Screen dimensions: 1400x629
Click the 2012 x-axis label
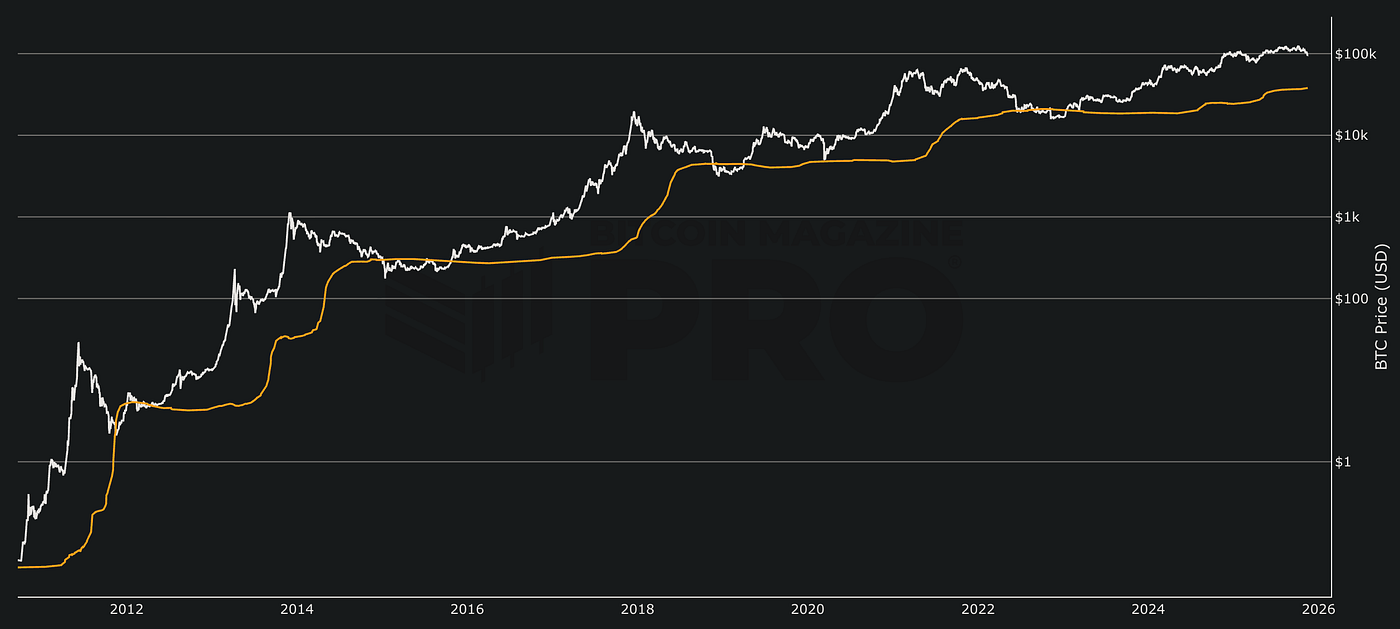pos(126,608)
